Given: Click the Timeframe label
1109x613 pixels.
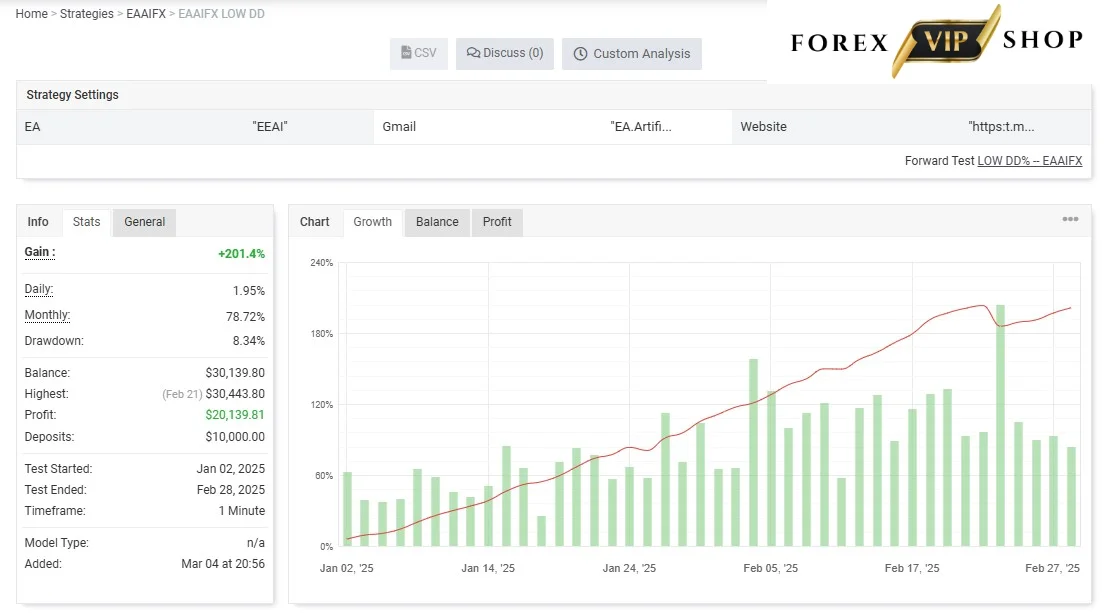Looking at the screenshot, I should click(x=55, y=510).
